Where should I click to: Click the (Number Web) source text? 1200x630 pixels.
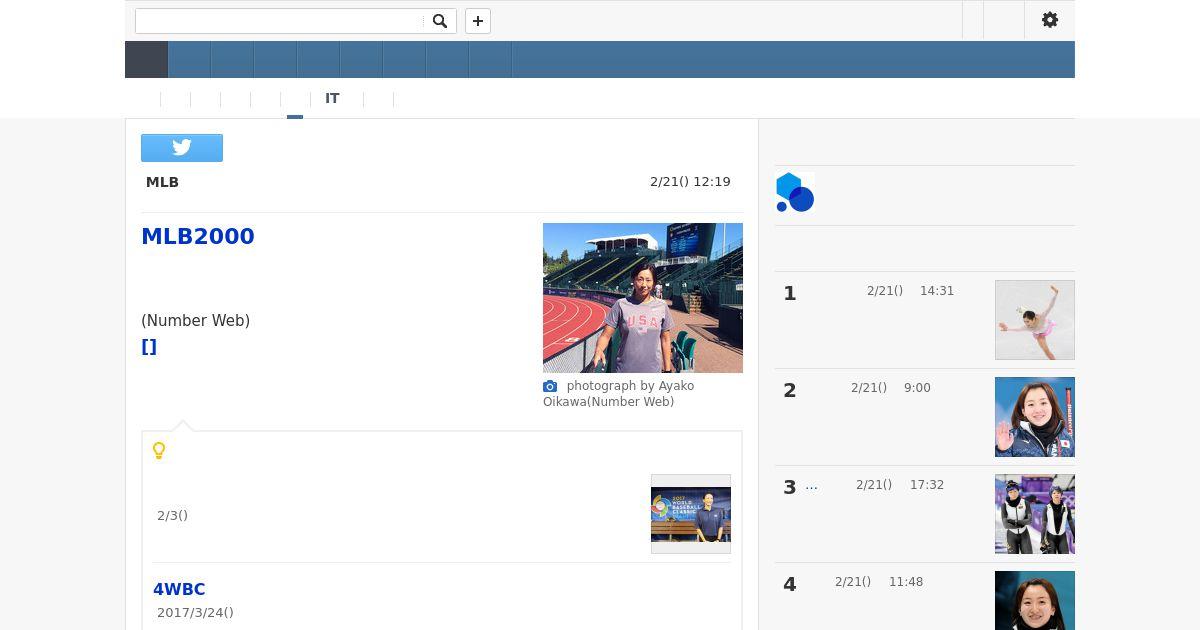tap(196, 321)
